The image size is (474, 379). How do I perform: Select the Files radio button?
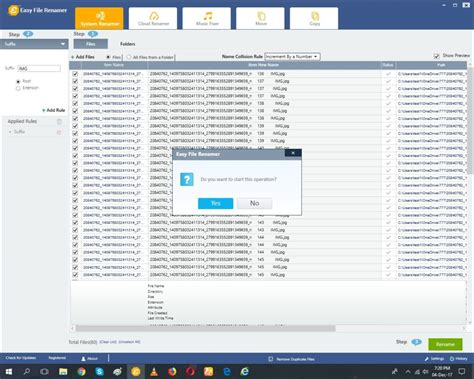point(108,57)
